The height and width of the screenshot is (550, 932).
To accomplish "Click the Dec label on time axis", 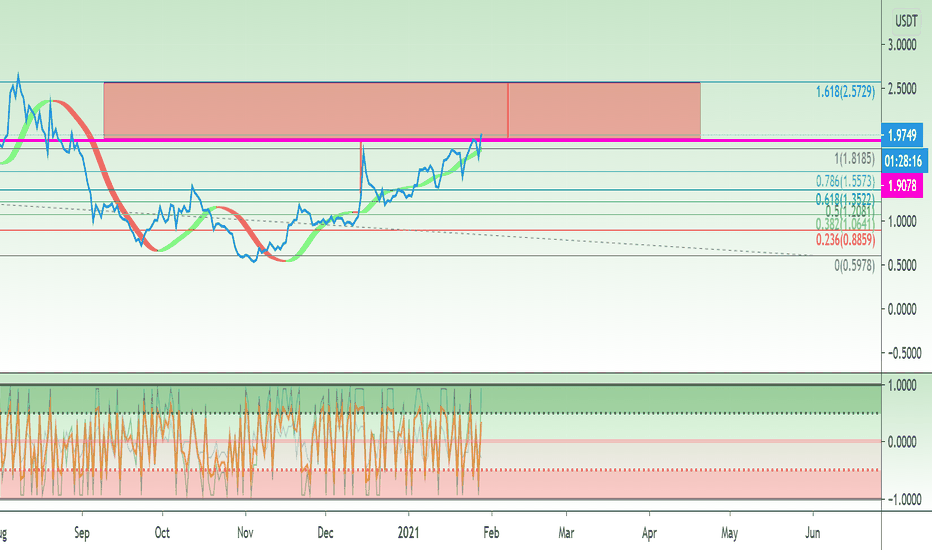I will [325, 533].
